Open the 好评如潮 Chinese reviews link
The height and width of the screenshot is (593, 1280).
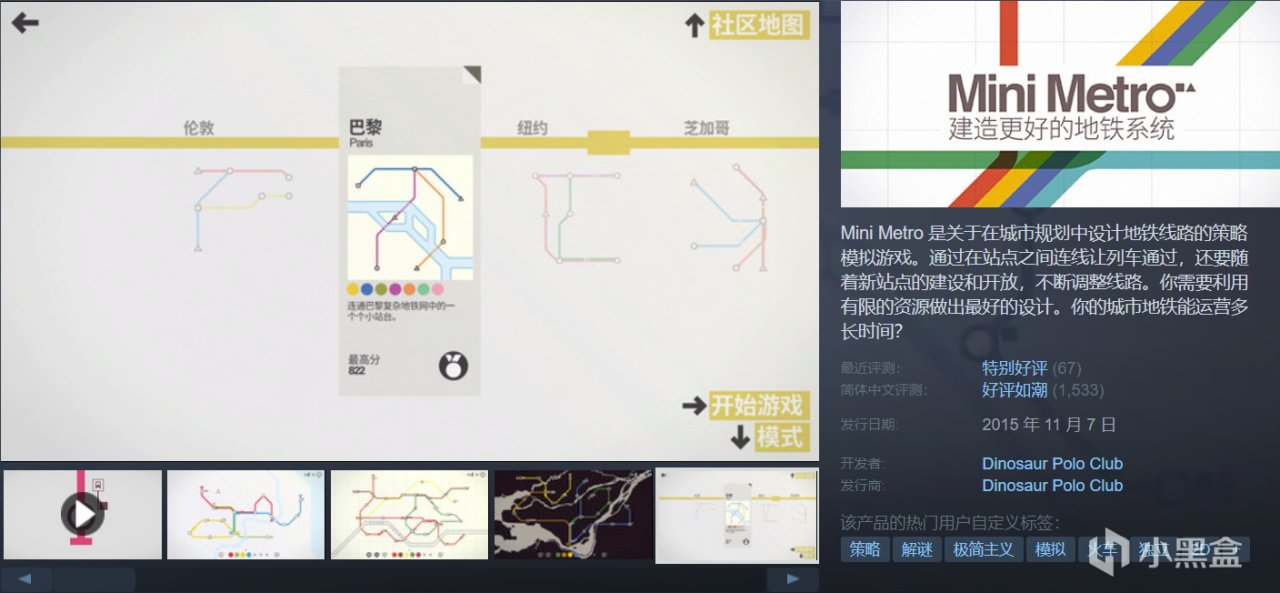1014,390
